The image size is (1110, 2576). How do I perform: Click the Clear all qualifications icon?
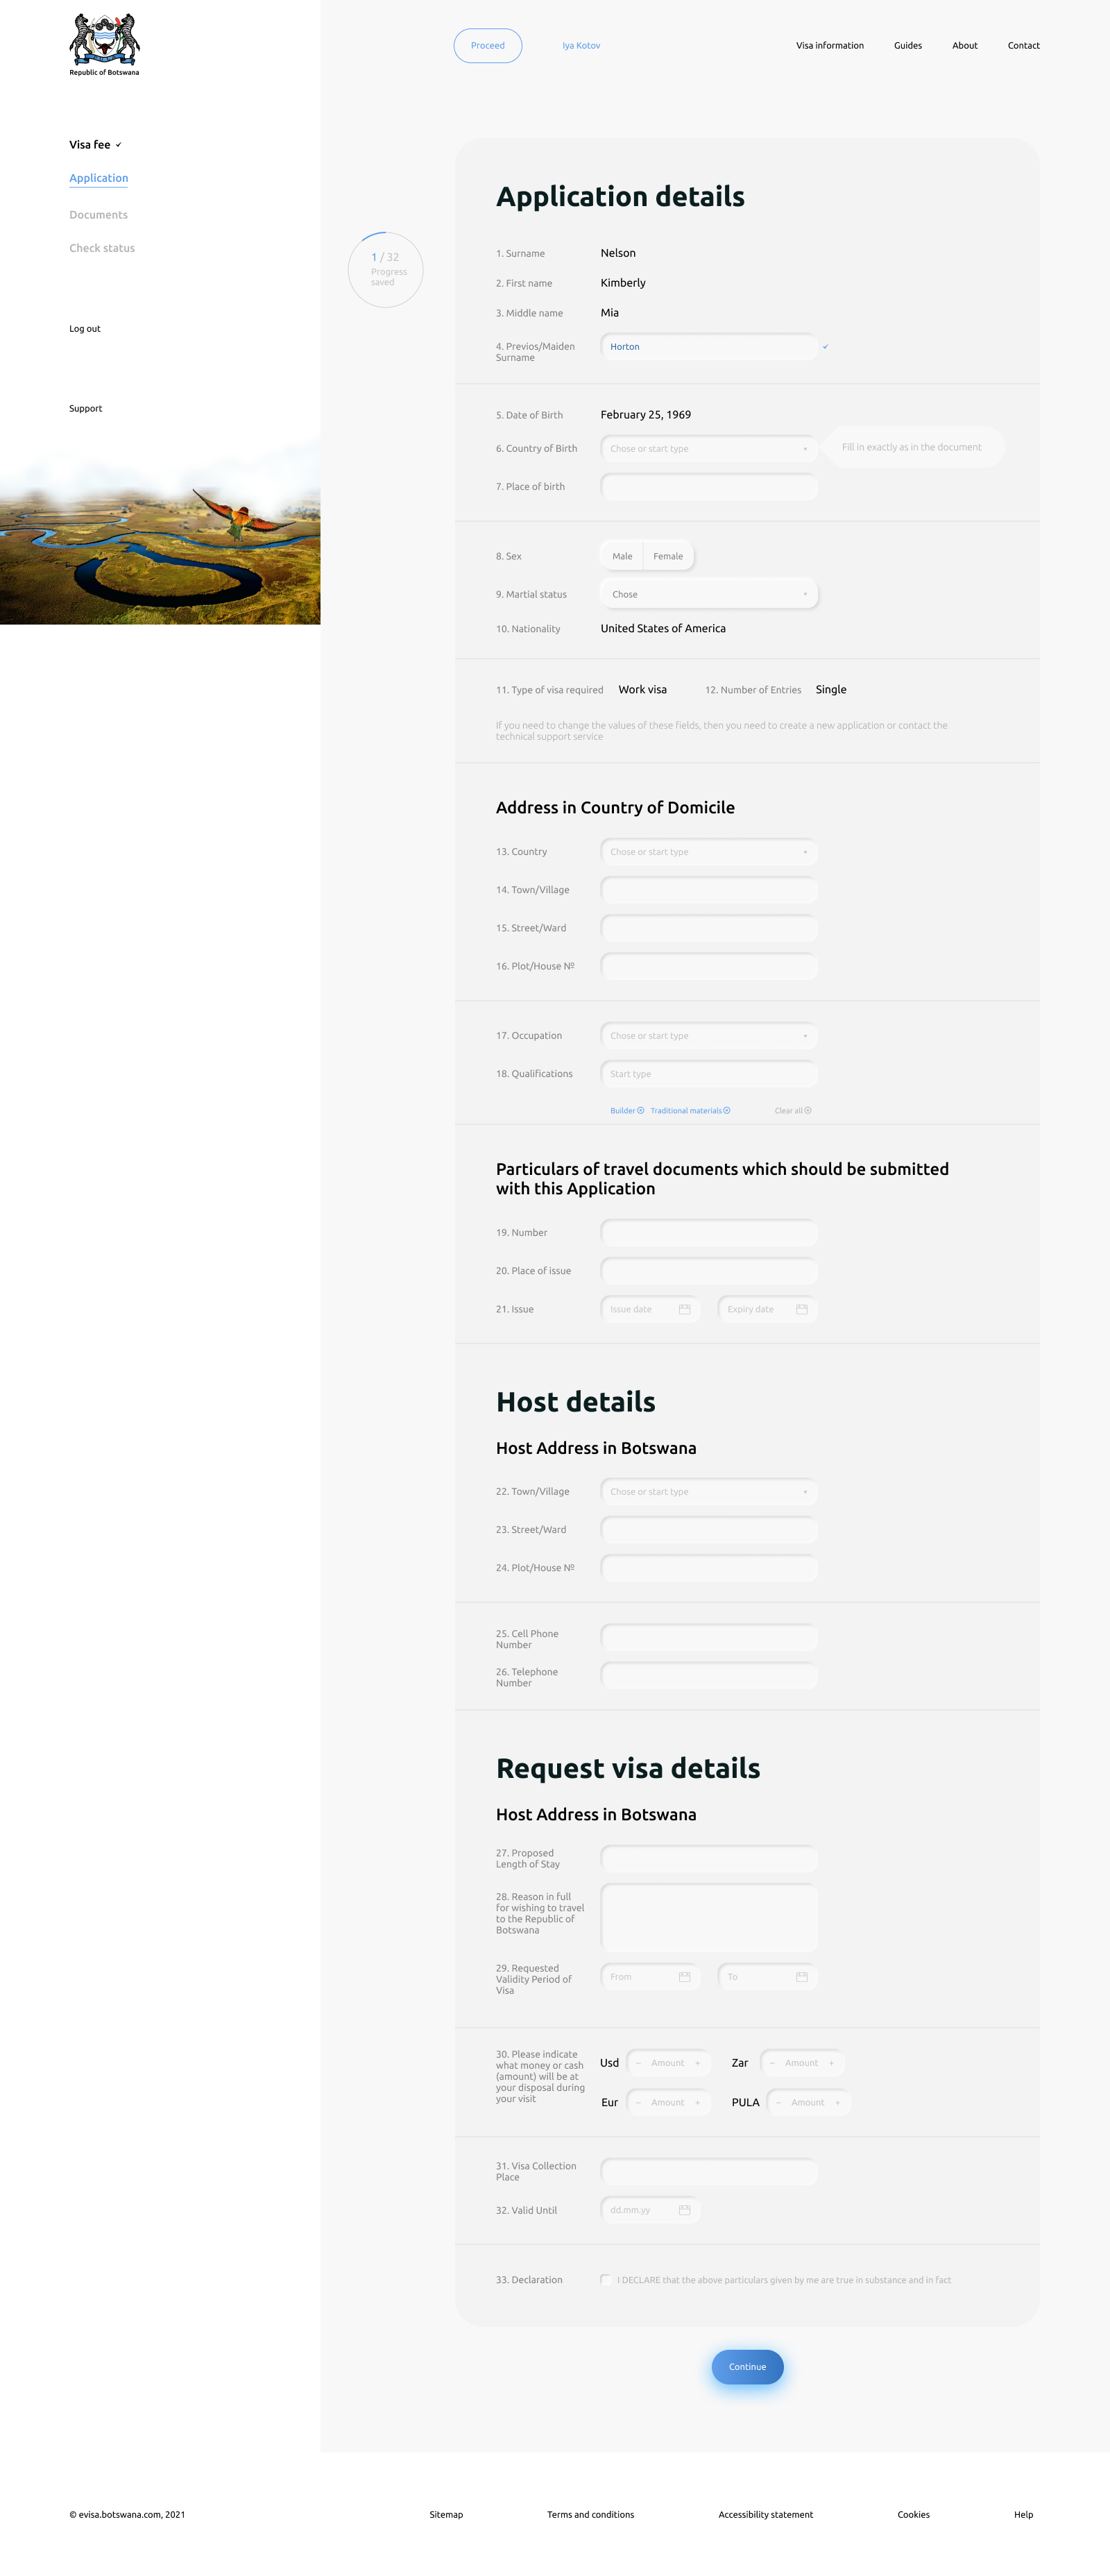tap(808, 1110)
